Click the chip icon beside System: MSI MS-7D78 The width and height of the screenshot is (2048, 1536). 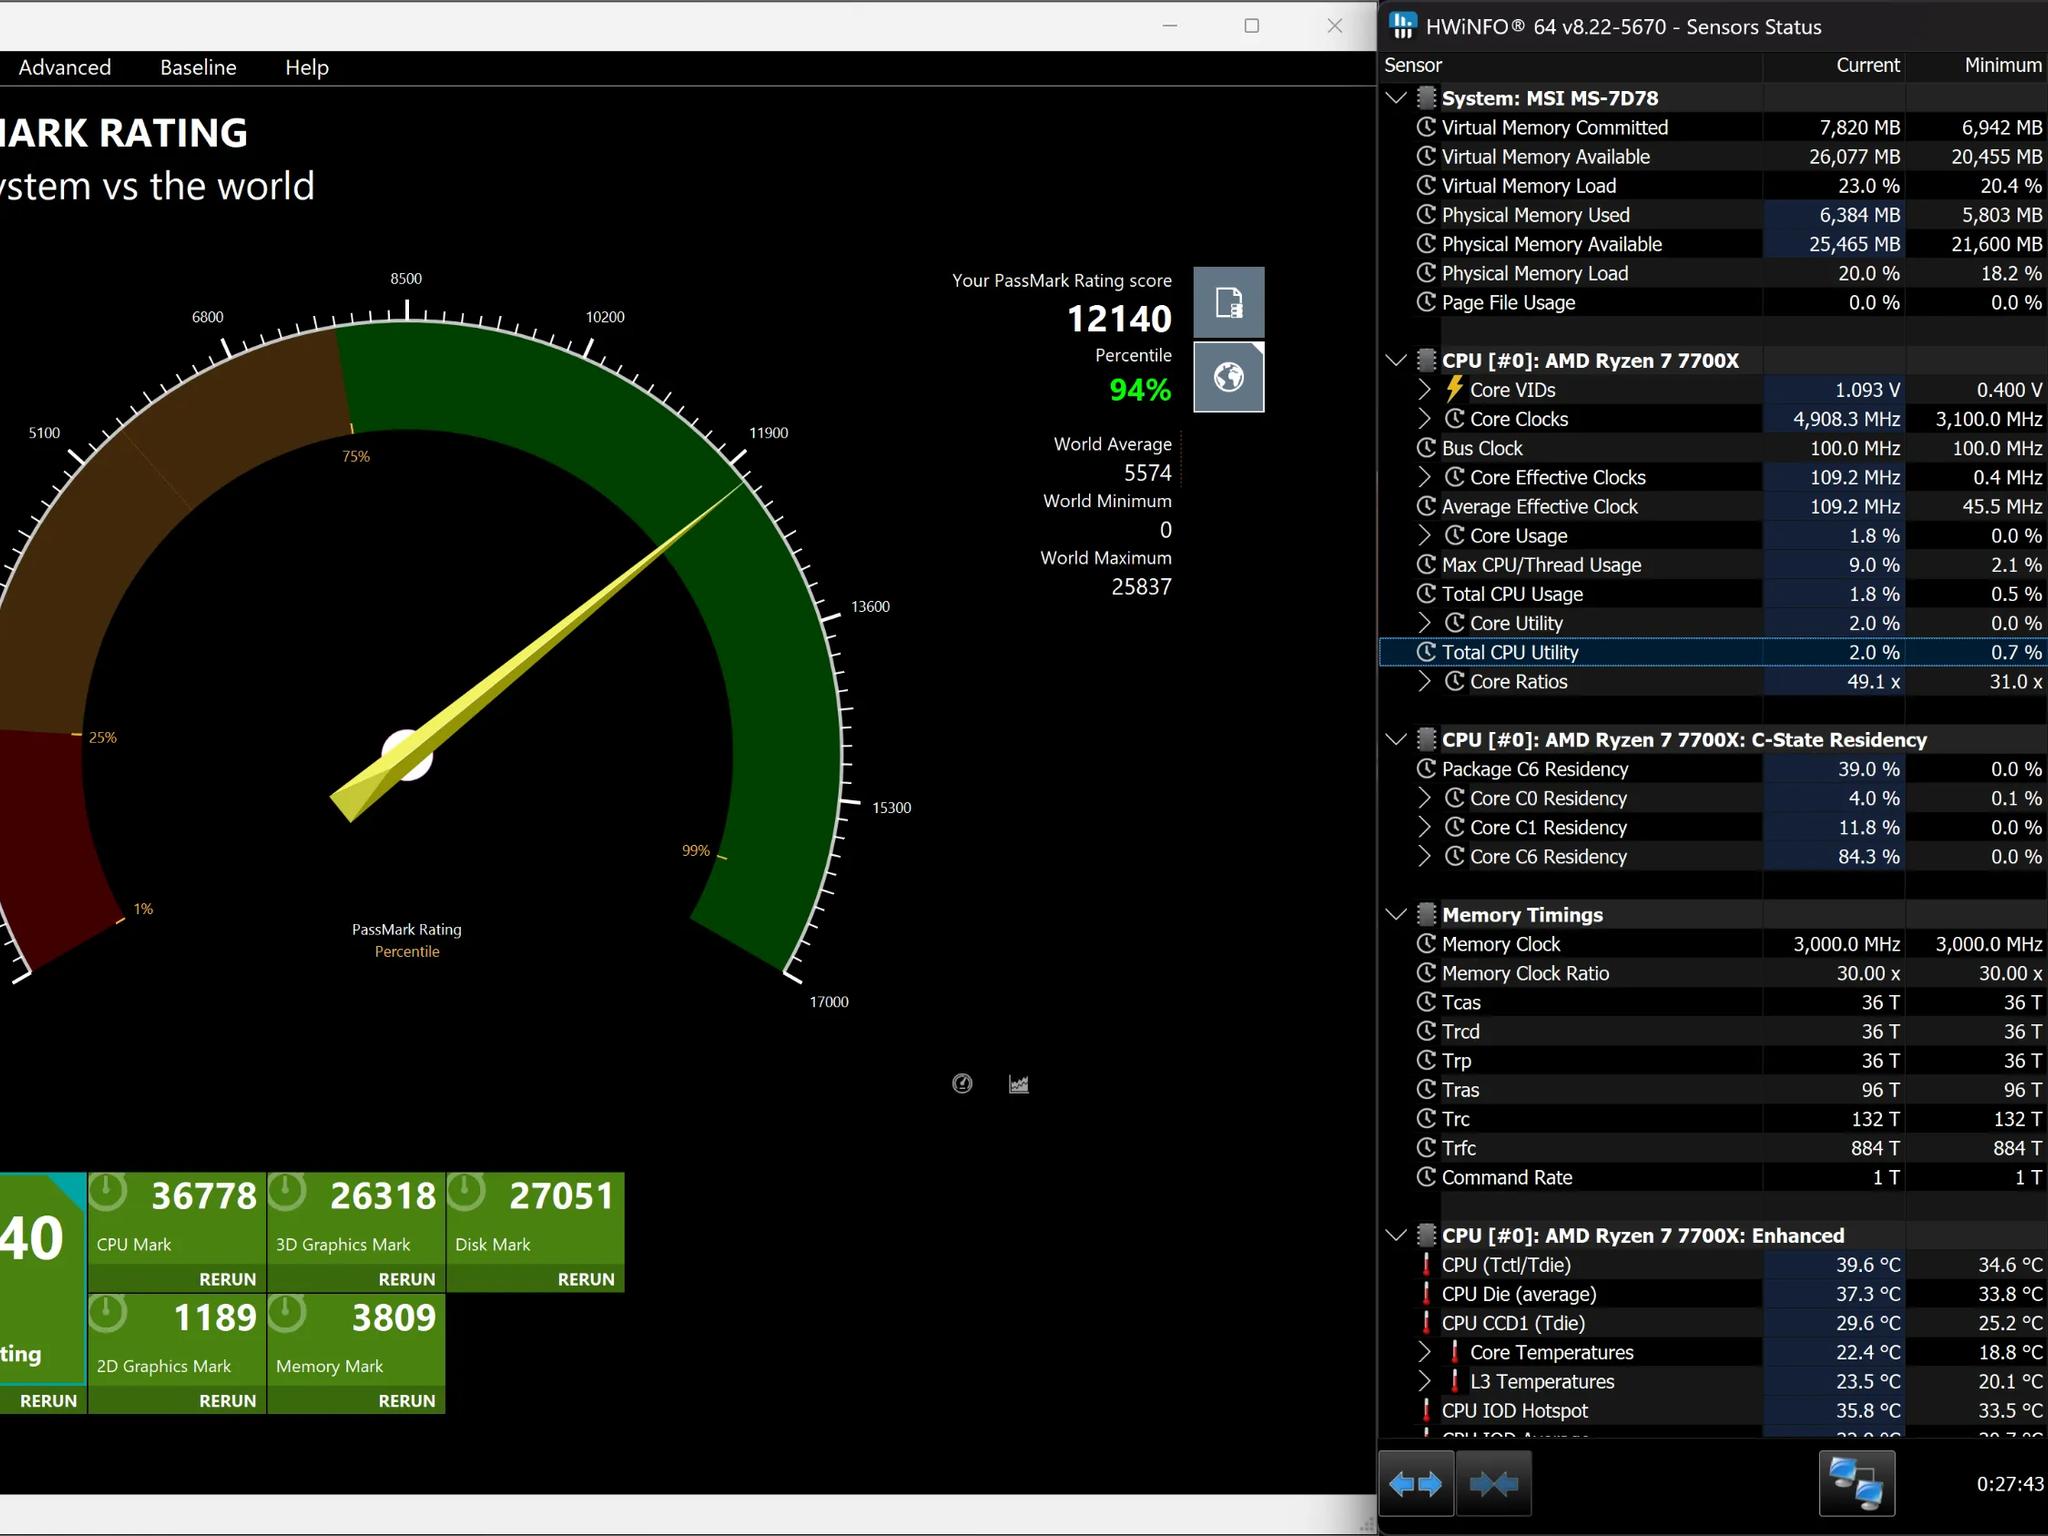(1427, 98)
